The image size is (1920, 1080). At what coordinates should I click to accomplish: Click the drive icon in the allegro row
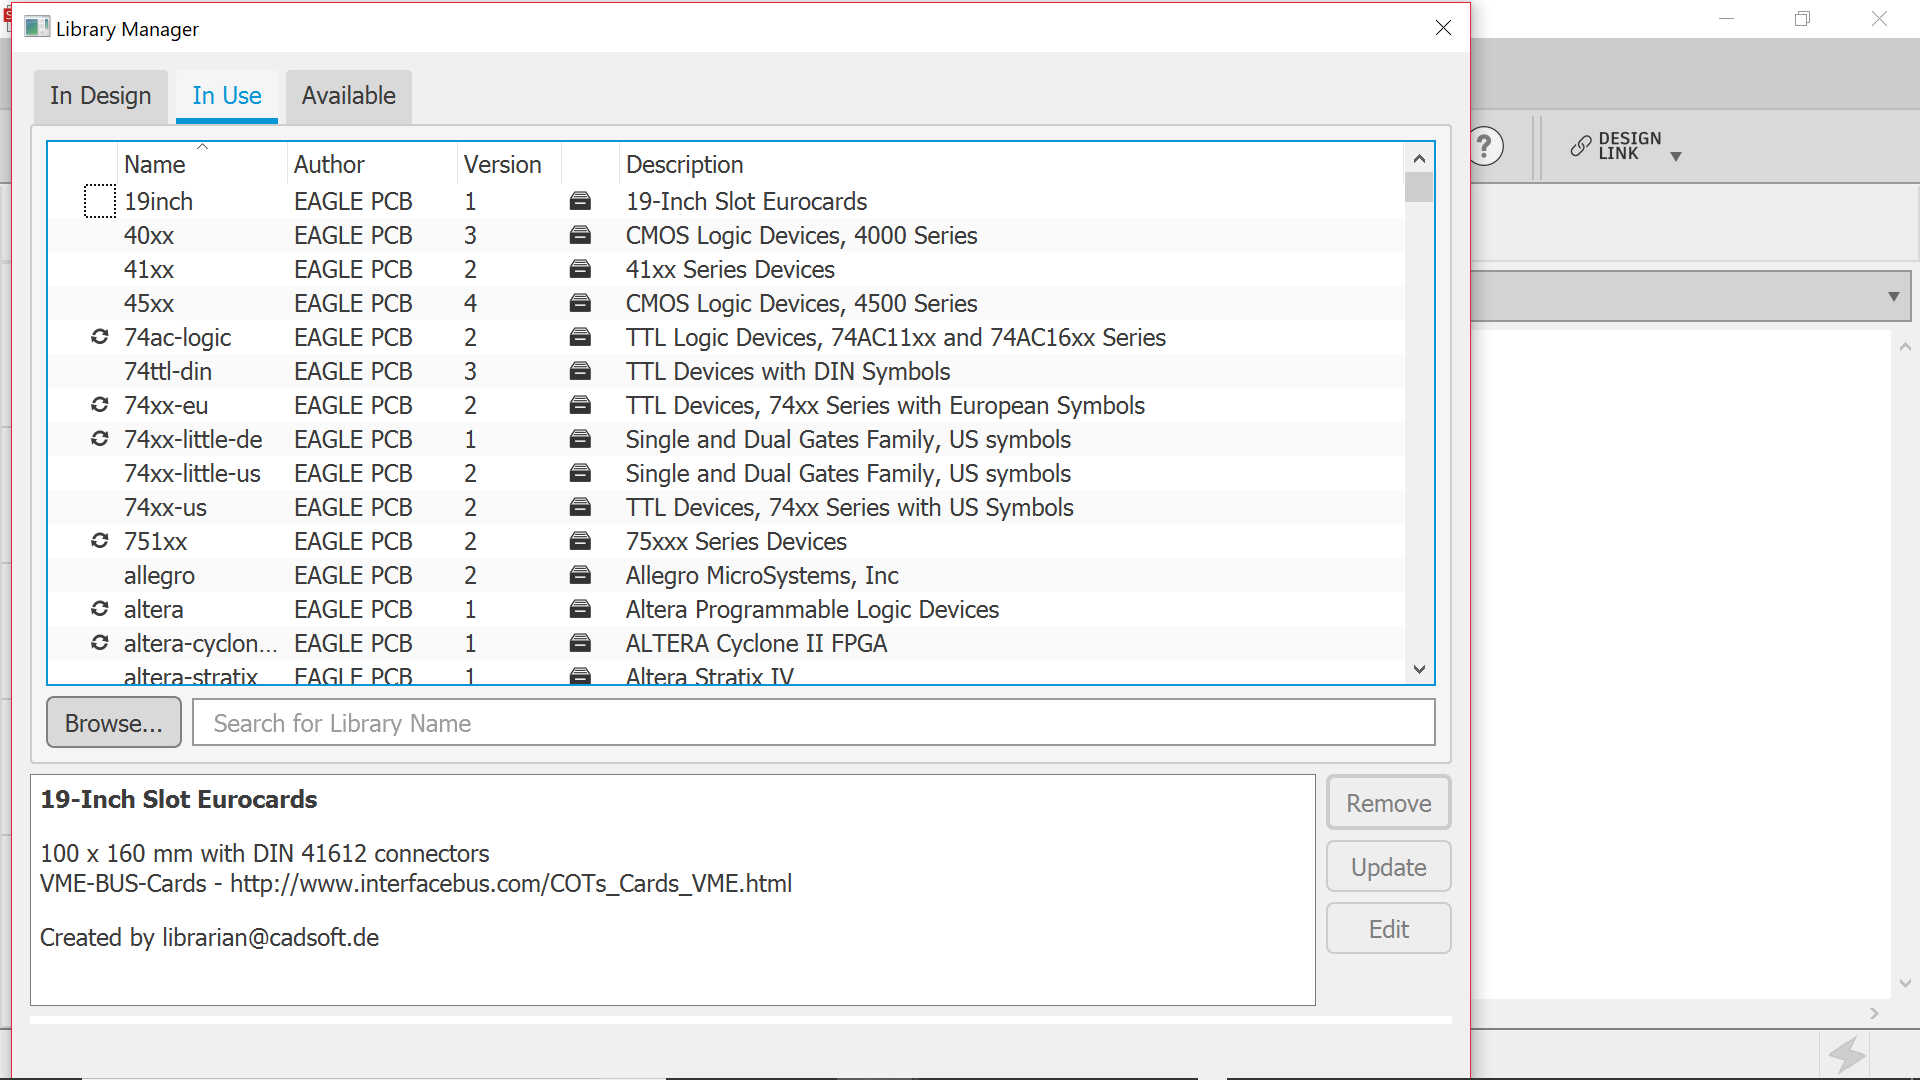pos(580,575)
